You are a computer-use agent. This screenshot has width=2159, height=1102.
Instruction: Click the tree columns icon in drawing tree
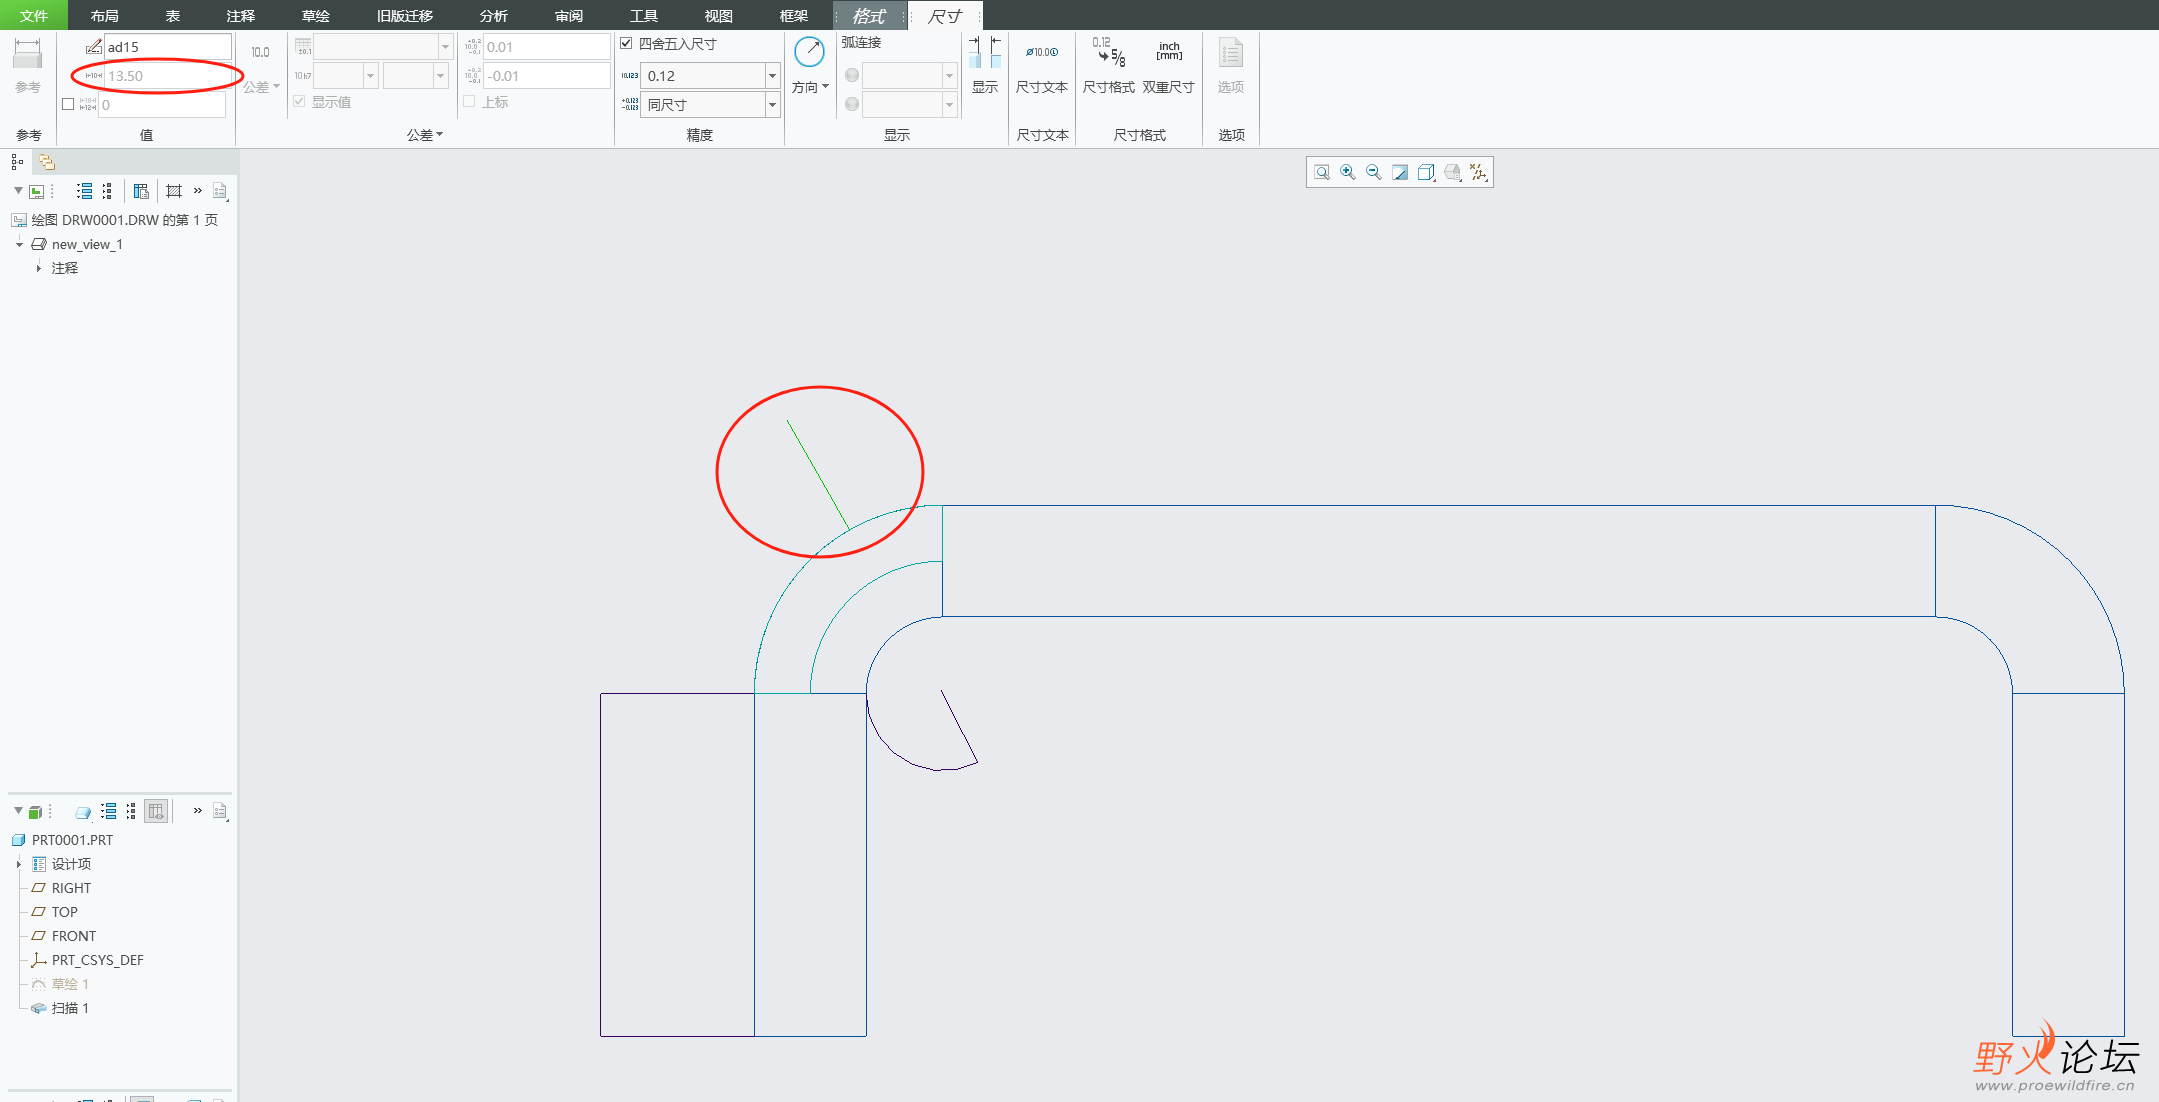[x=141, y=191]
